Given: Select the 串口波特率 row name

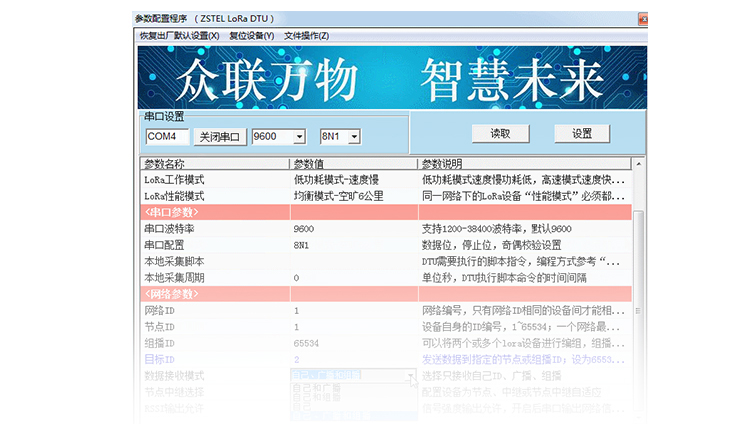Looking at the screenshot, I should pyautogui.click(x=169, y=229).
